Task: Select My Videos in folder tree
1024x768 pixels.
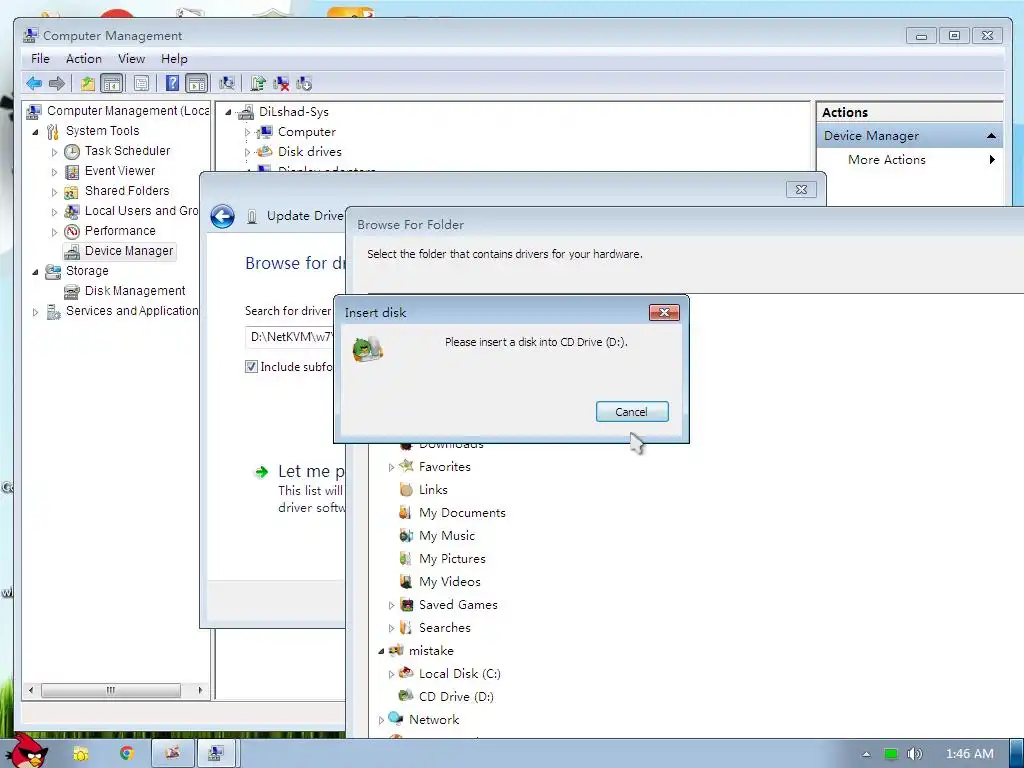Action: point(449,581)
